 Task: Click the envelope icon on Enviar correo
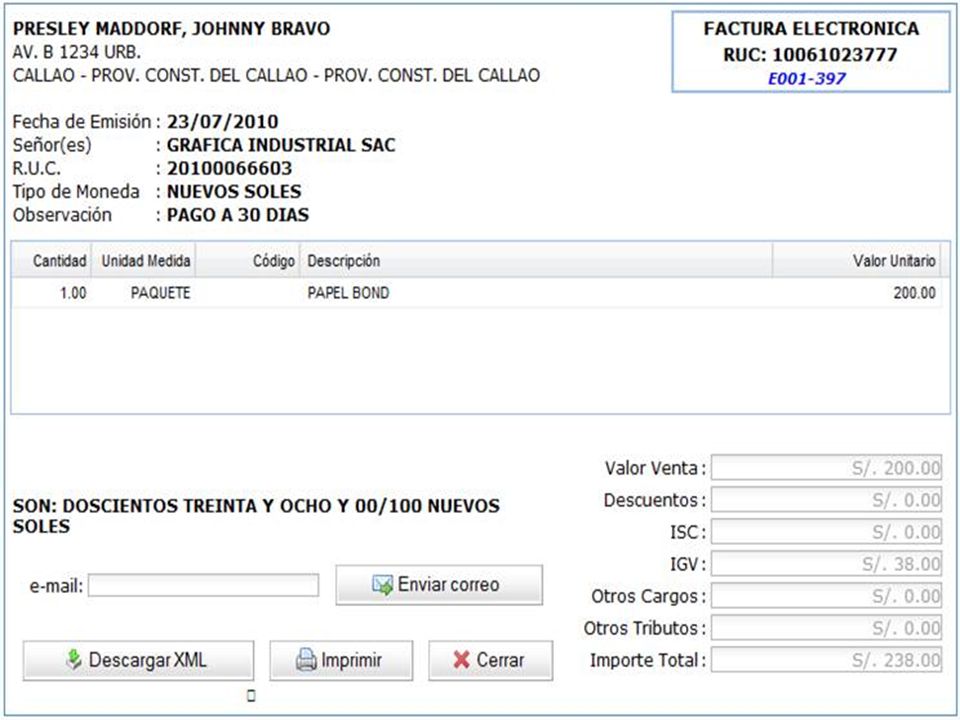(x=383, y=585)
